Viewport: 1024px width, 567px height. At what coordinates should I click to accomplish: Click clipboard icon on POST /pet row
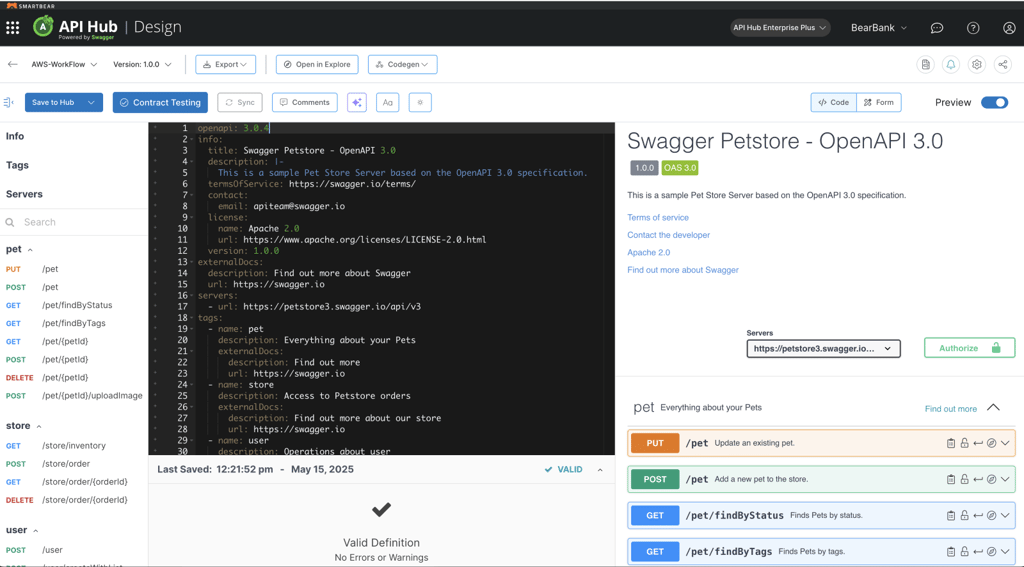[x=951, y=479]
